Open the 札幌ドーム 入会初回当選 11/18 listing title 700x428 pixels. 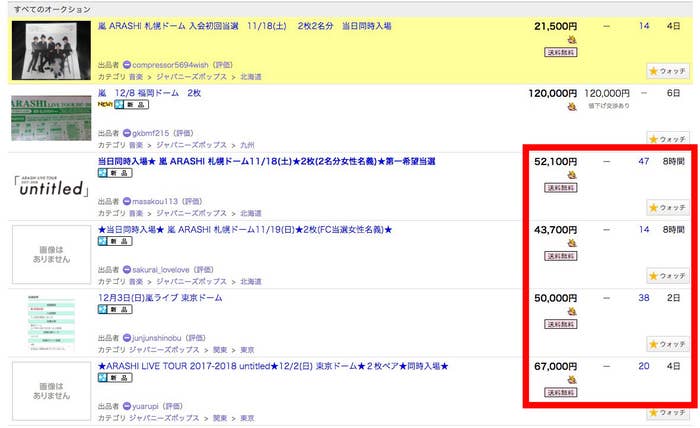[244, 26]
